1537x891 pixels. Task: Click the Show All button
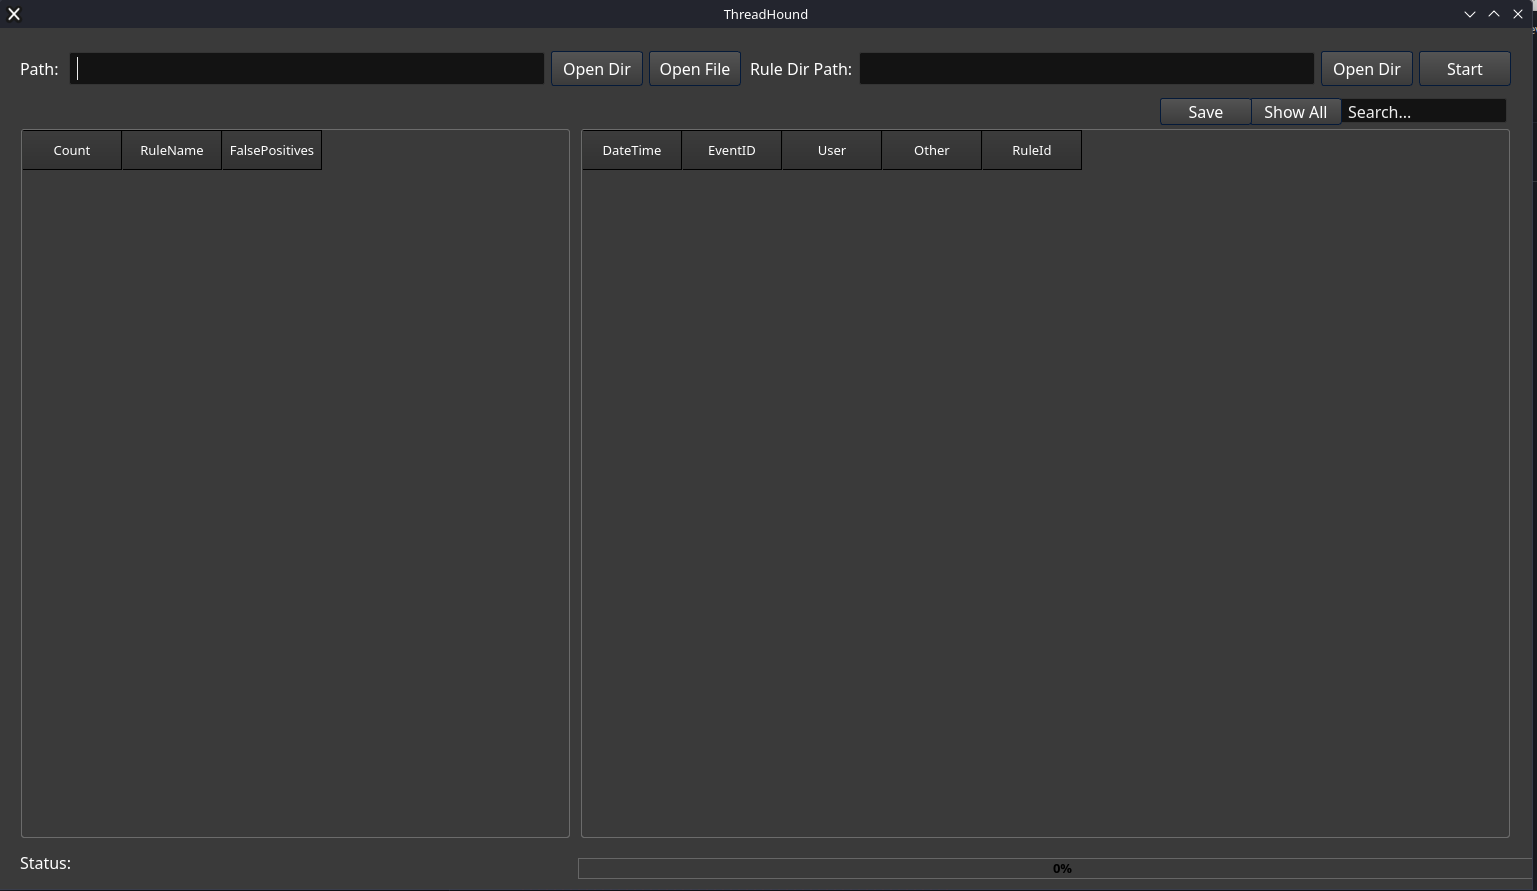[1296, 112]
